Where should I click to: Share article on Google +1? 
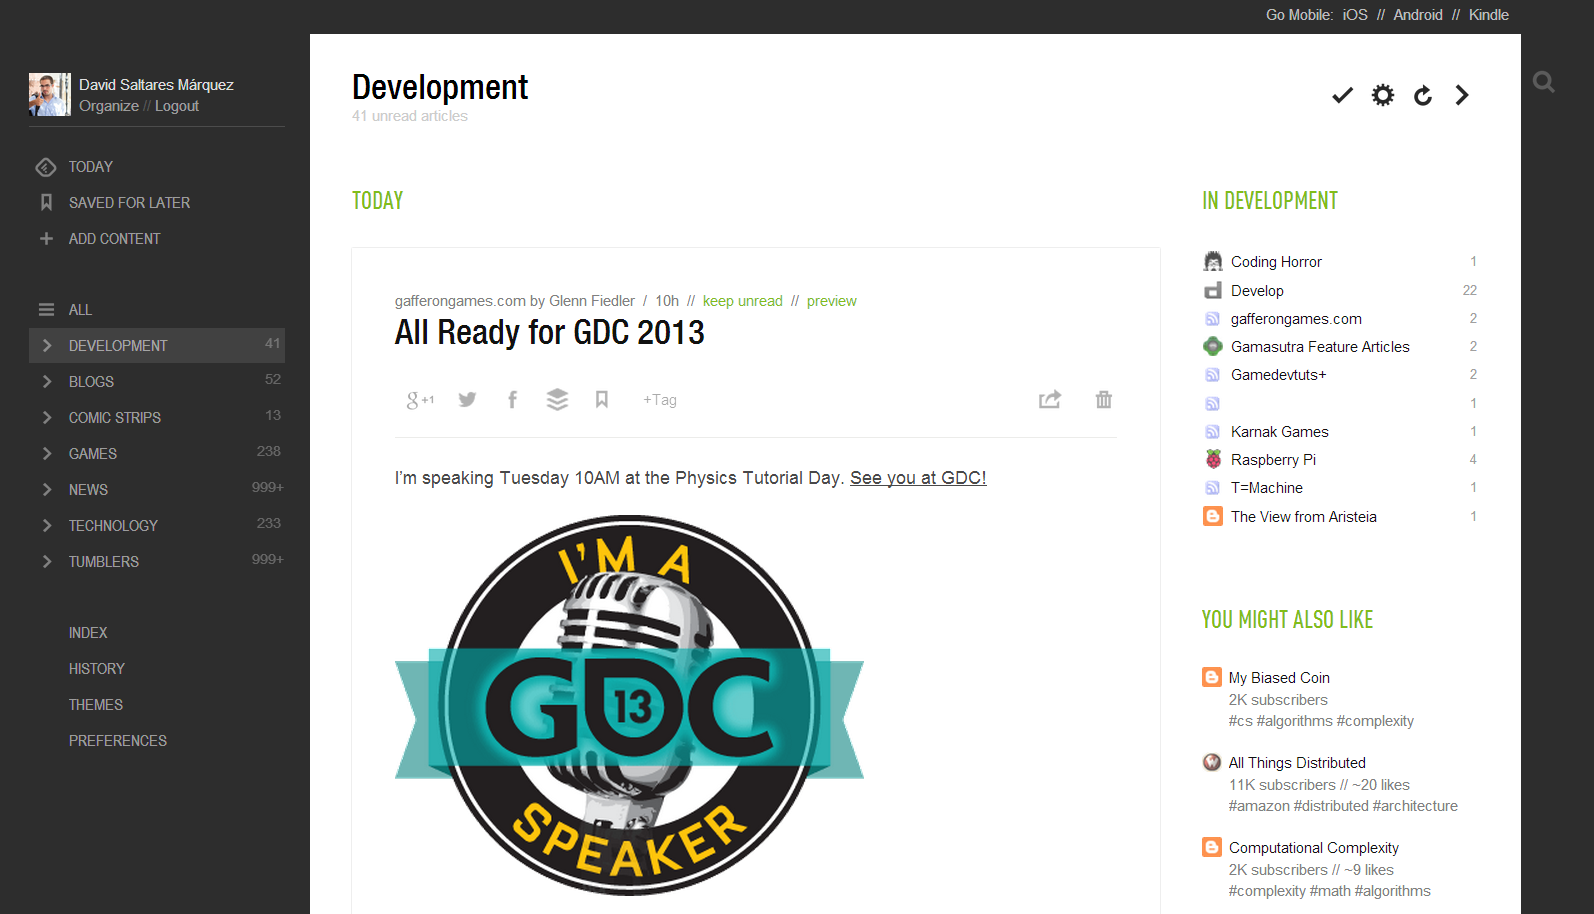(420, 400)
